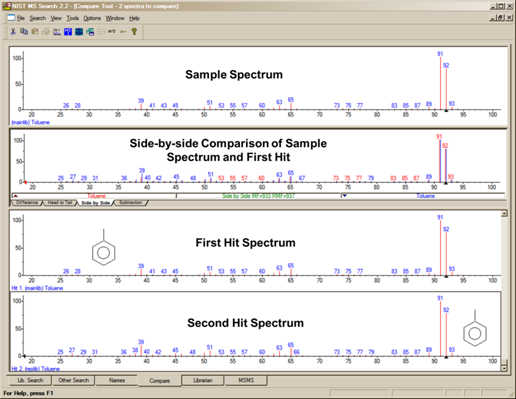Image resolution: width=516 pixels, height=399 pixels.
Task: Click the Cut scissors icon in toolbar
Action: coord(13,32)
